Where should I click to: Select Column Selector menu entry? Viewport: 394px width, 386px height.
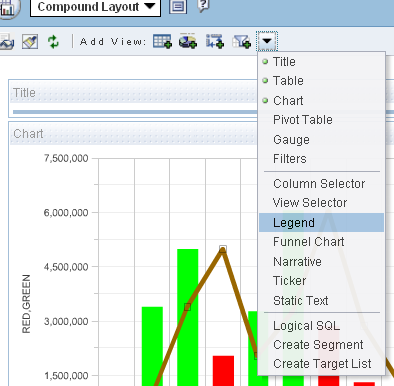point(321,184)
